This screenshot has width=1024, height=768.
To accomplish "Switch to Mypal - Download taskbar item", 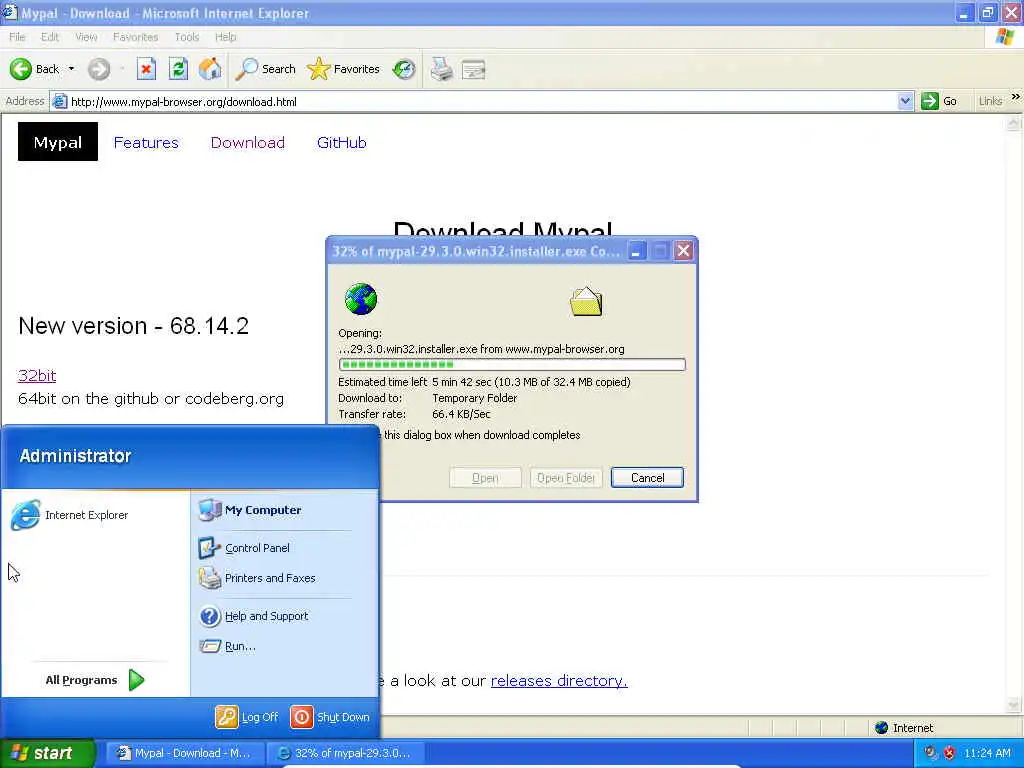I will click(x=185, y=753).
